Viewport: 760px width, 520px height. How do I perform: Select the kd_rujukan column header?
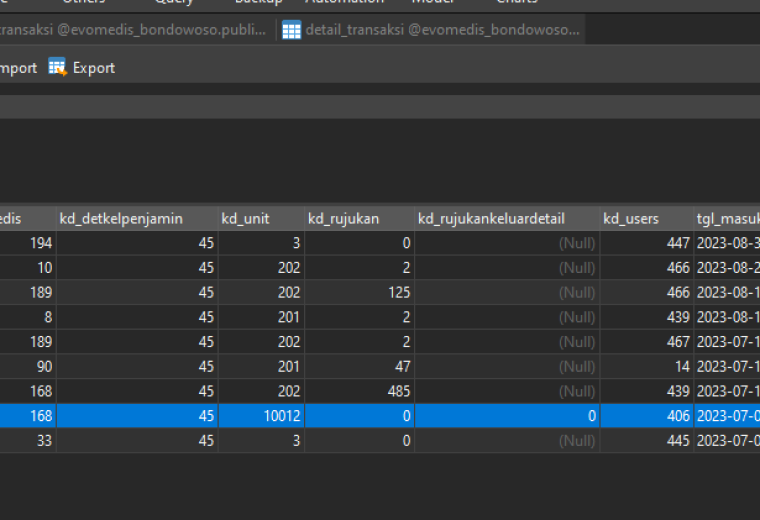pyautogui.click(x=360, y=219)
